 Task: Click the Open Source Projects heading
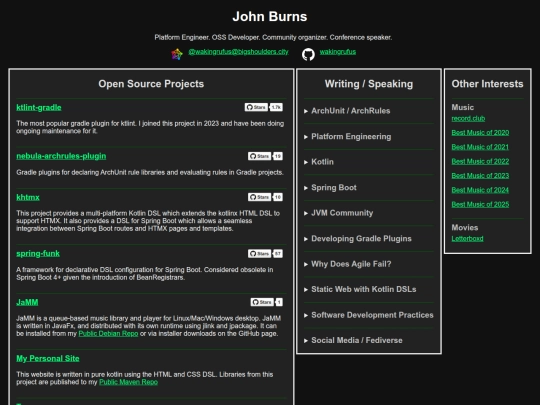point(151,84)
